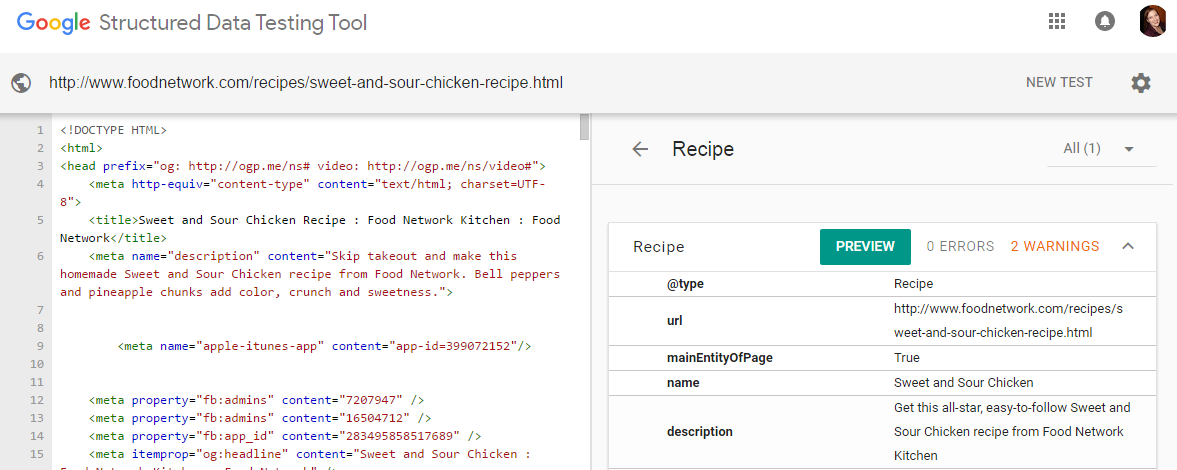
Task: Click the 0 ERRORS label
Action: pyautogui.click(x=960, y=246)
